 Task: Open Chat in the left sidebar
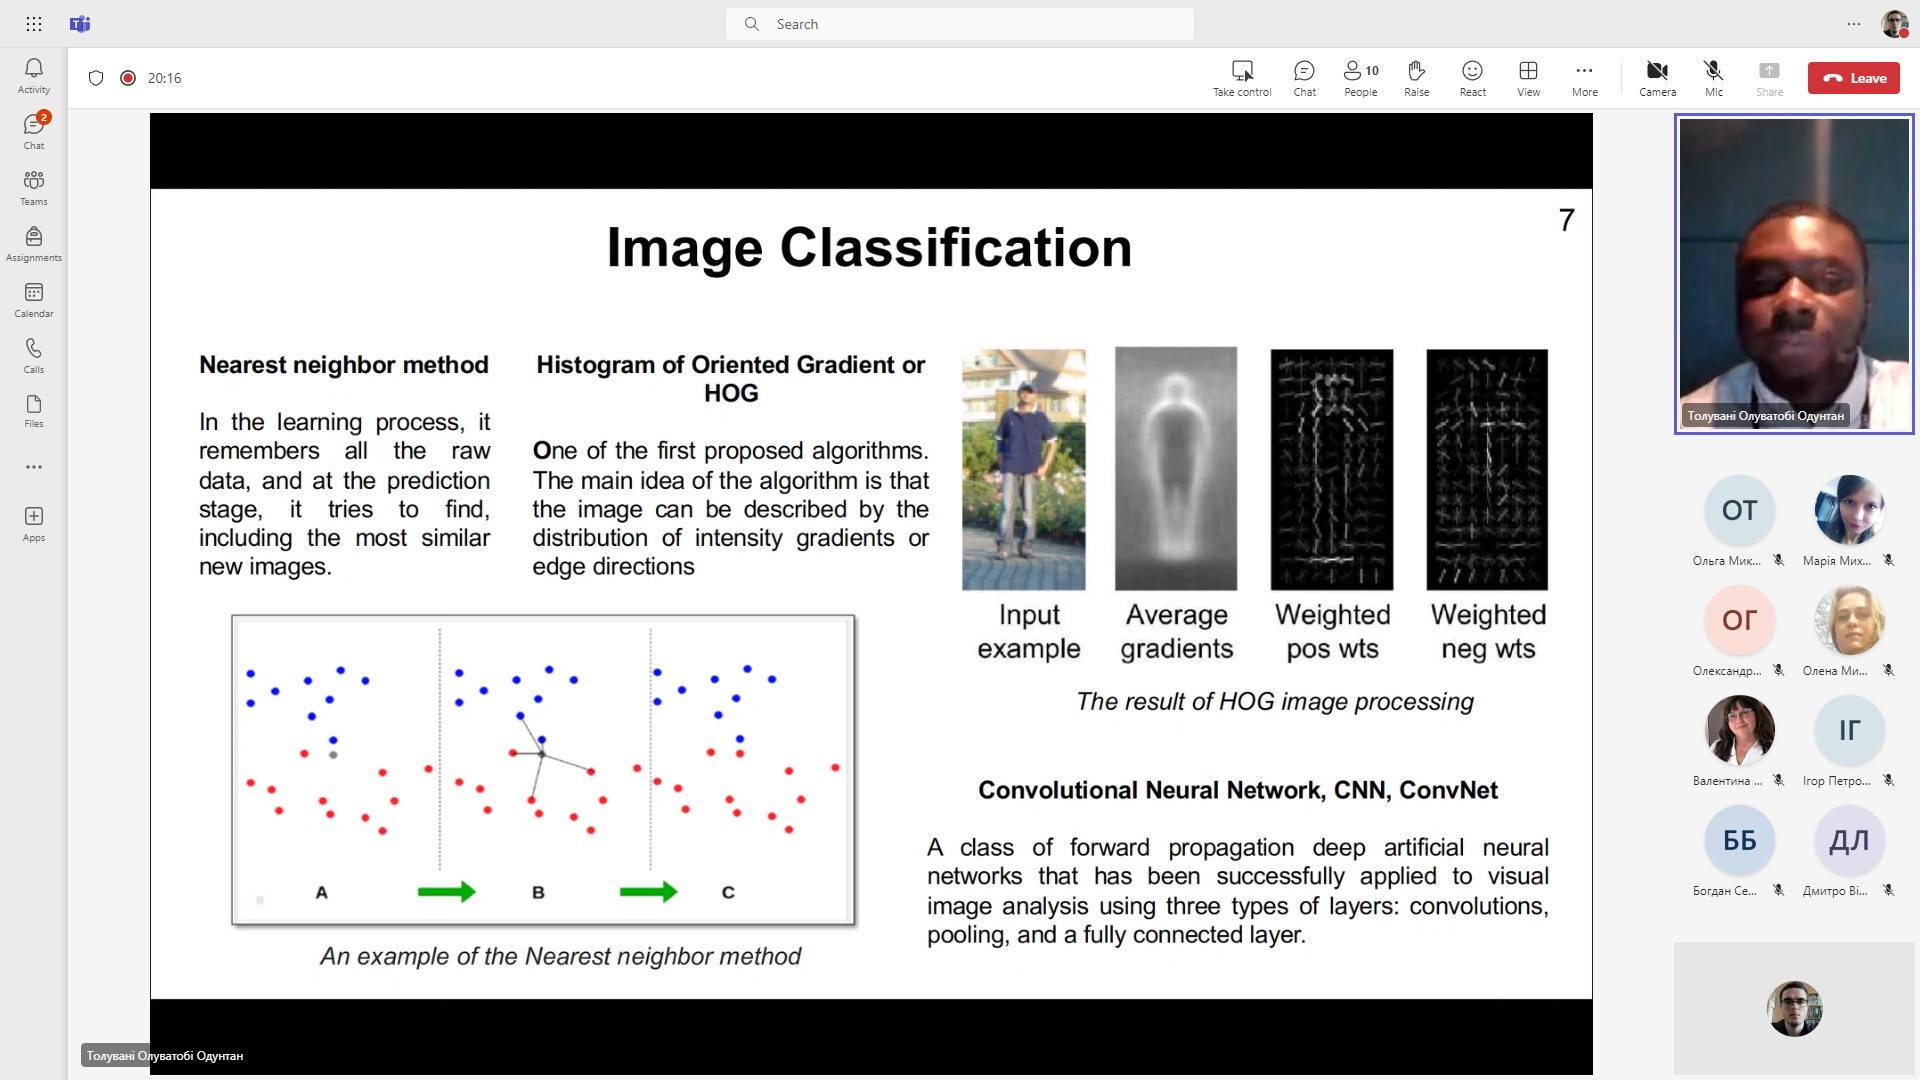coord(33,131)
